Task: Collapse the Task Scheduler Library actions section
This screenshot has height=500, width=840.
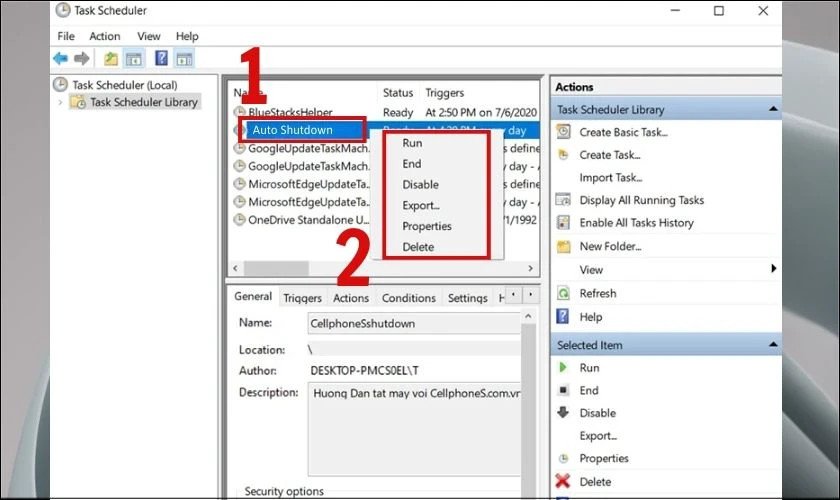Action: click(x=772, y=110)
